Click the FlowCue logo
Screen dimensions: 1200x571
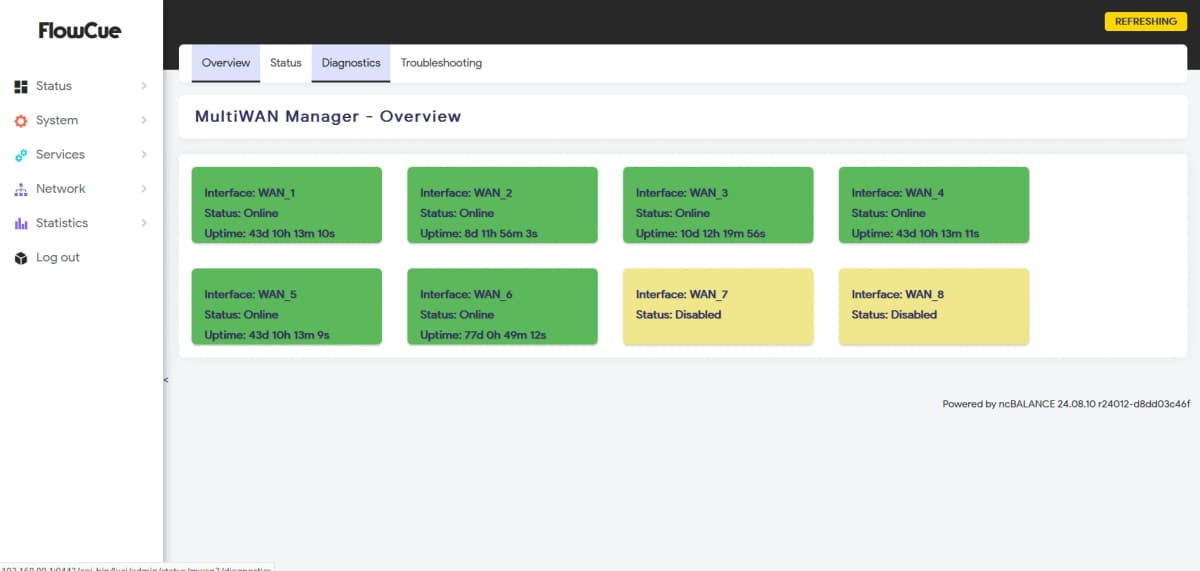tap(80, 31)
